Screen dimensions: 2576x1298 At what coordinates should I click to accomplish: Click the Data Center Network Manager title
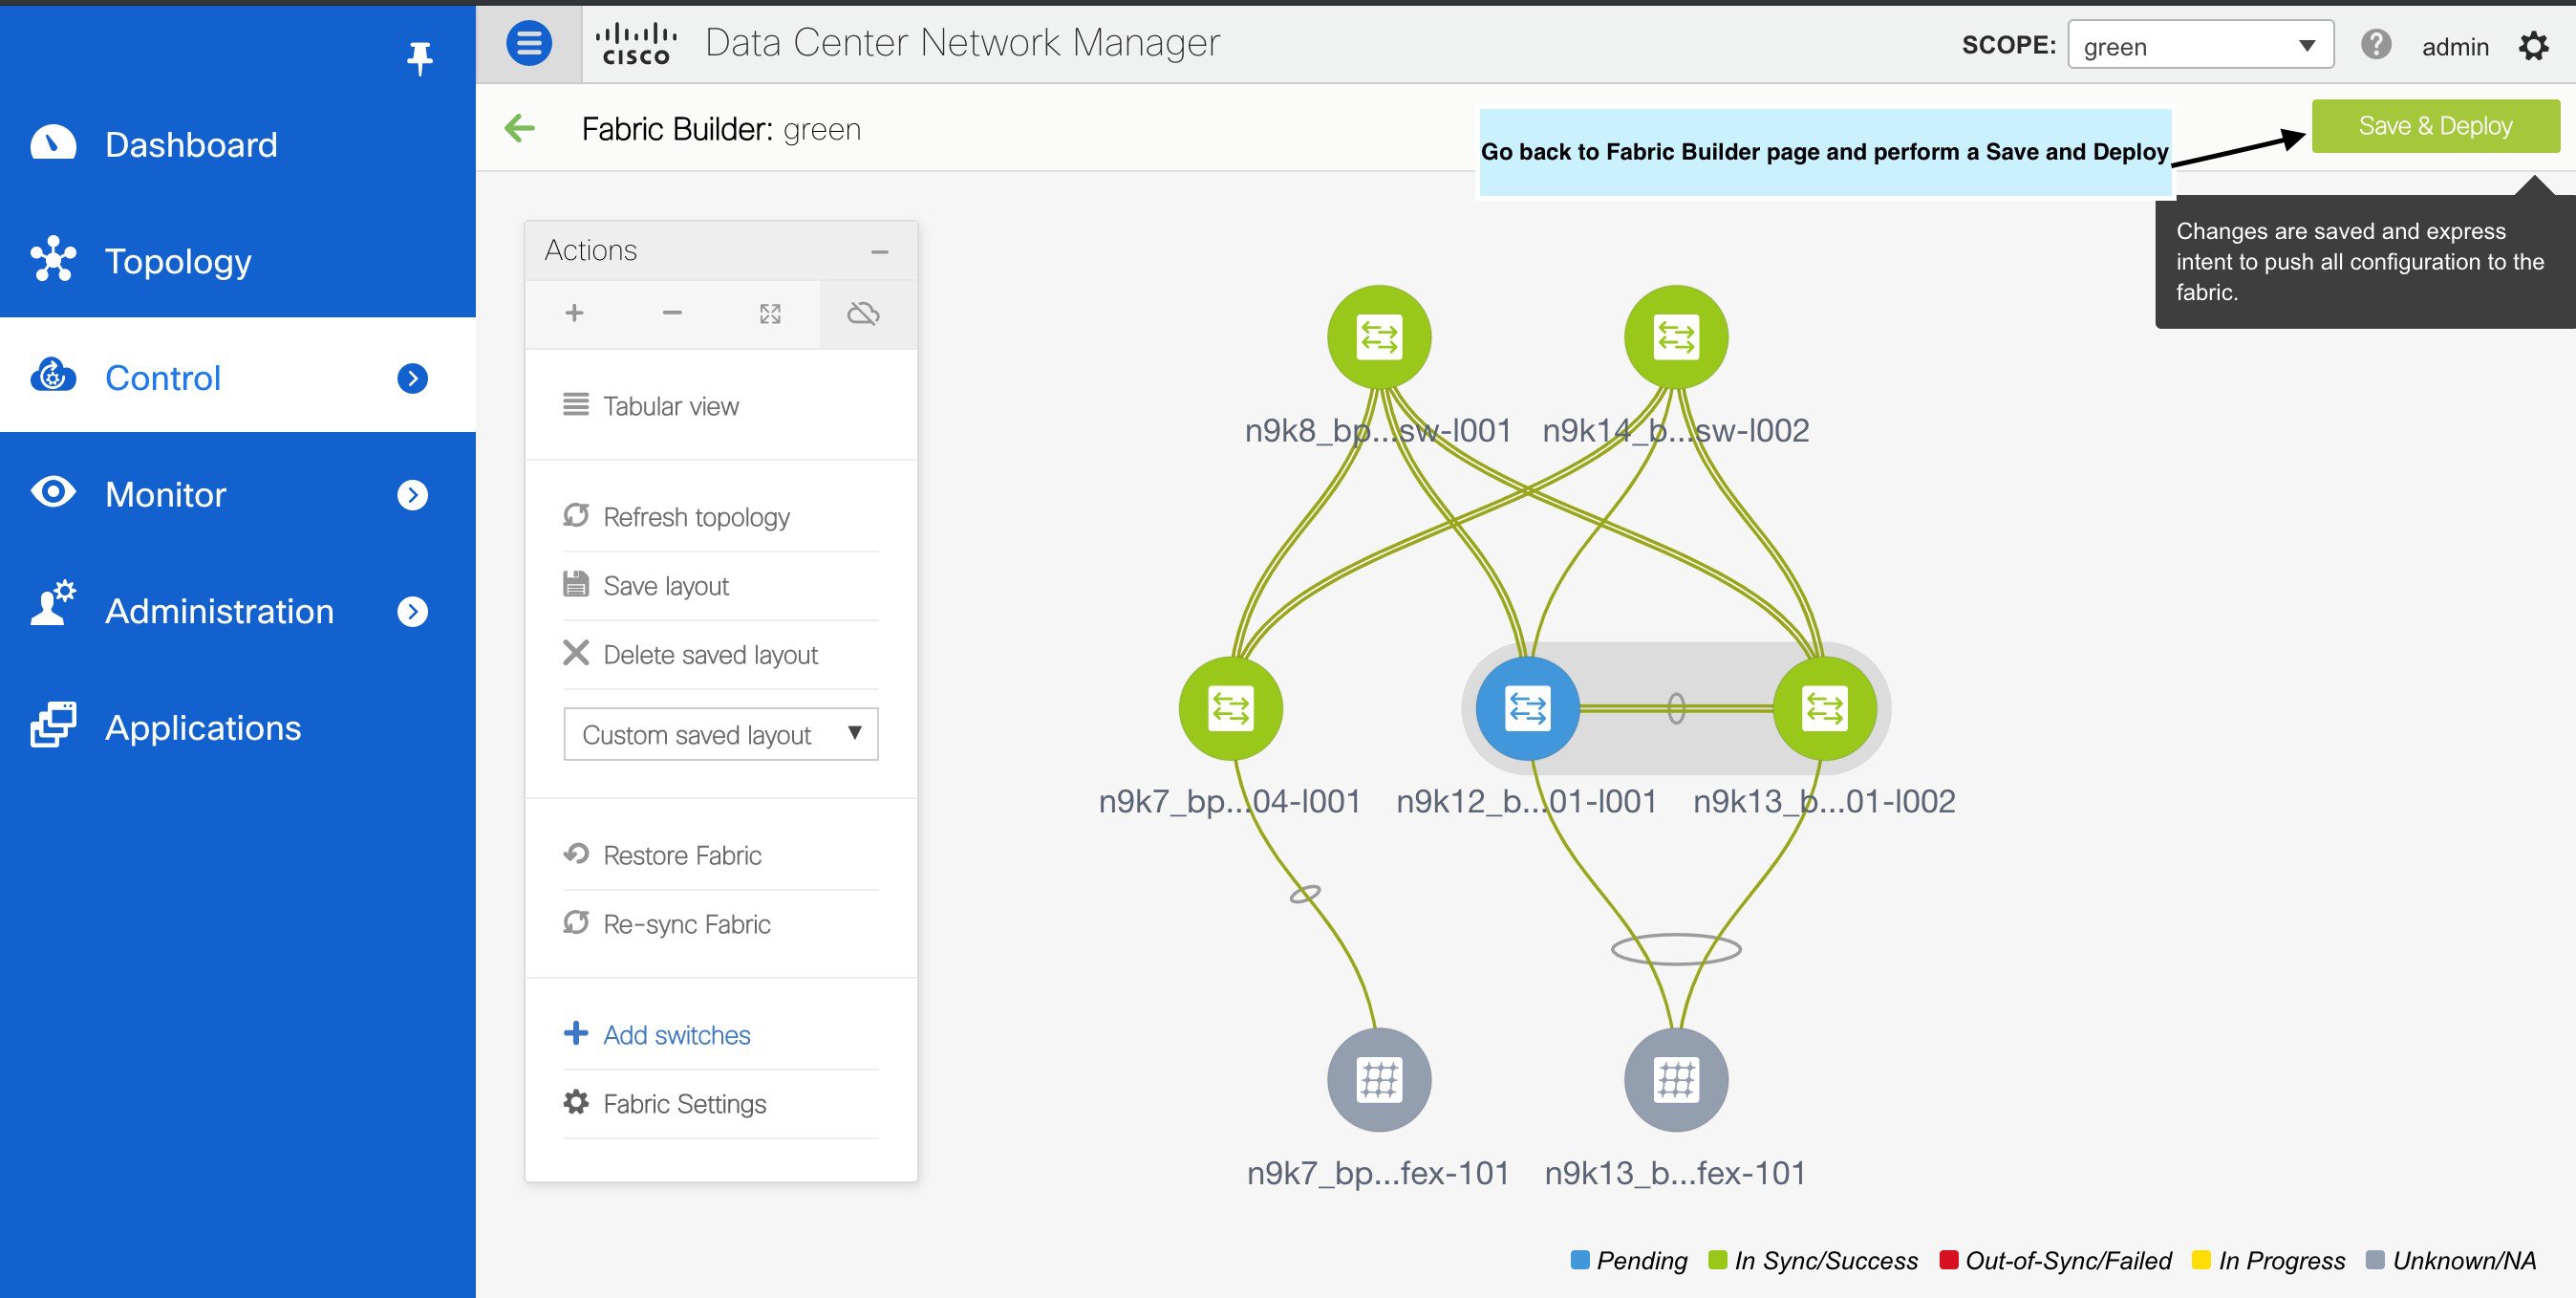[x=962, y=43]
